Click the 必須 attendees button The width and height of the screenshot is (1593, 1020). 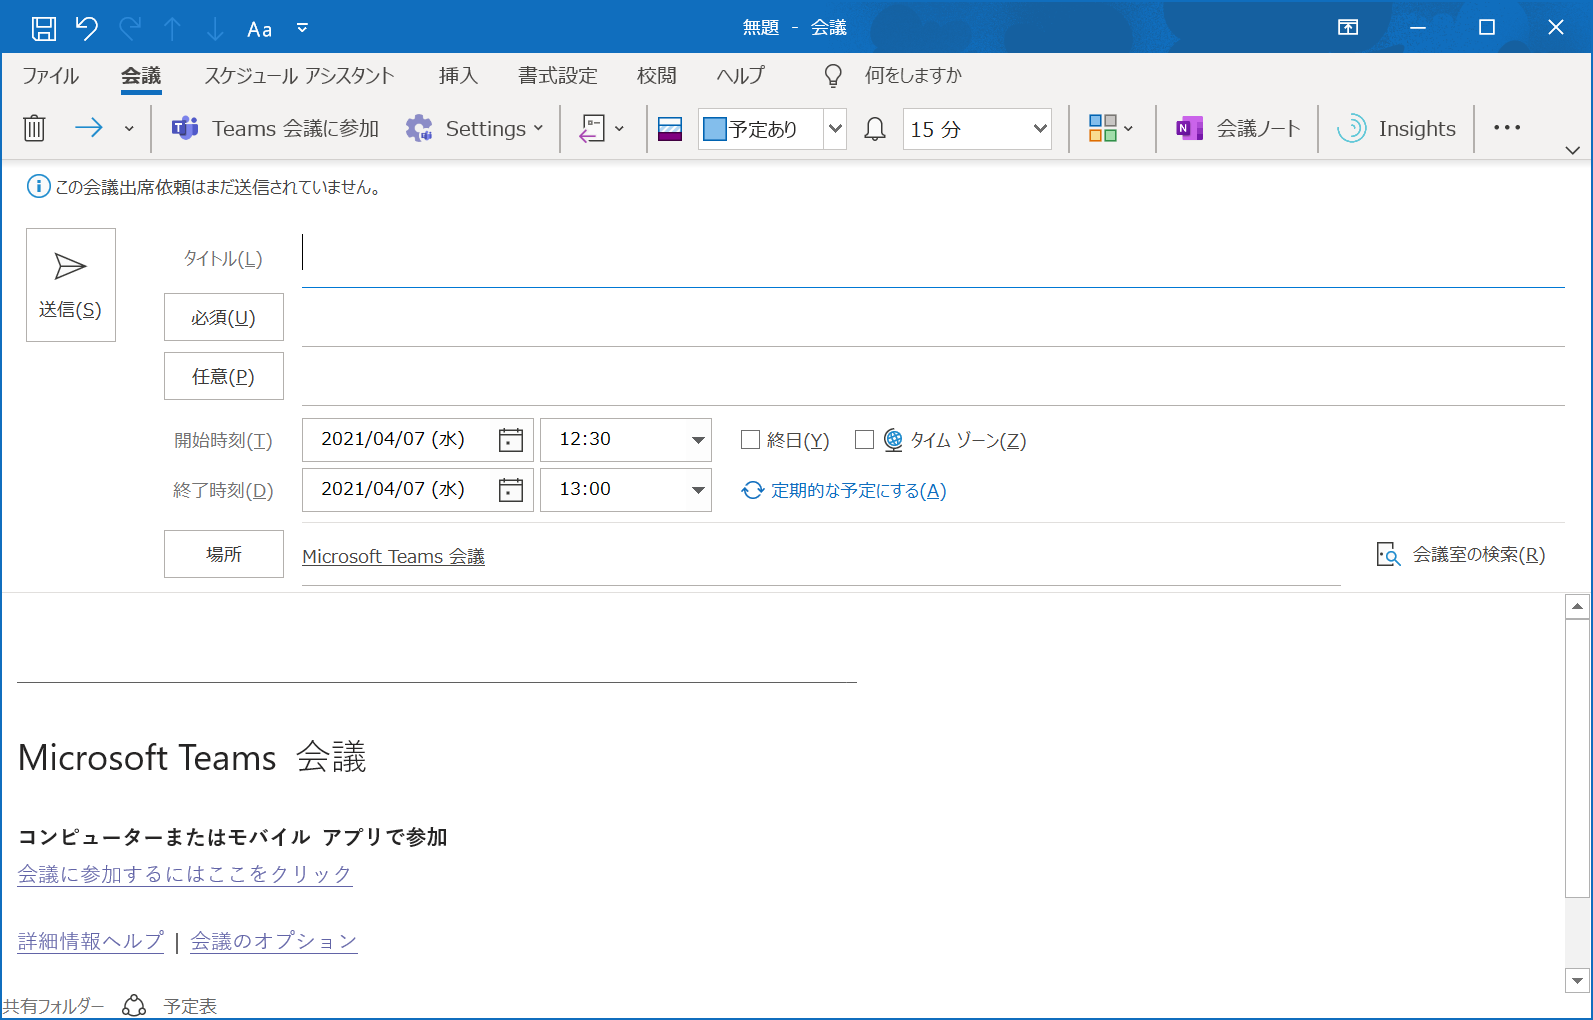[224, 317]
